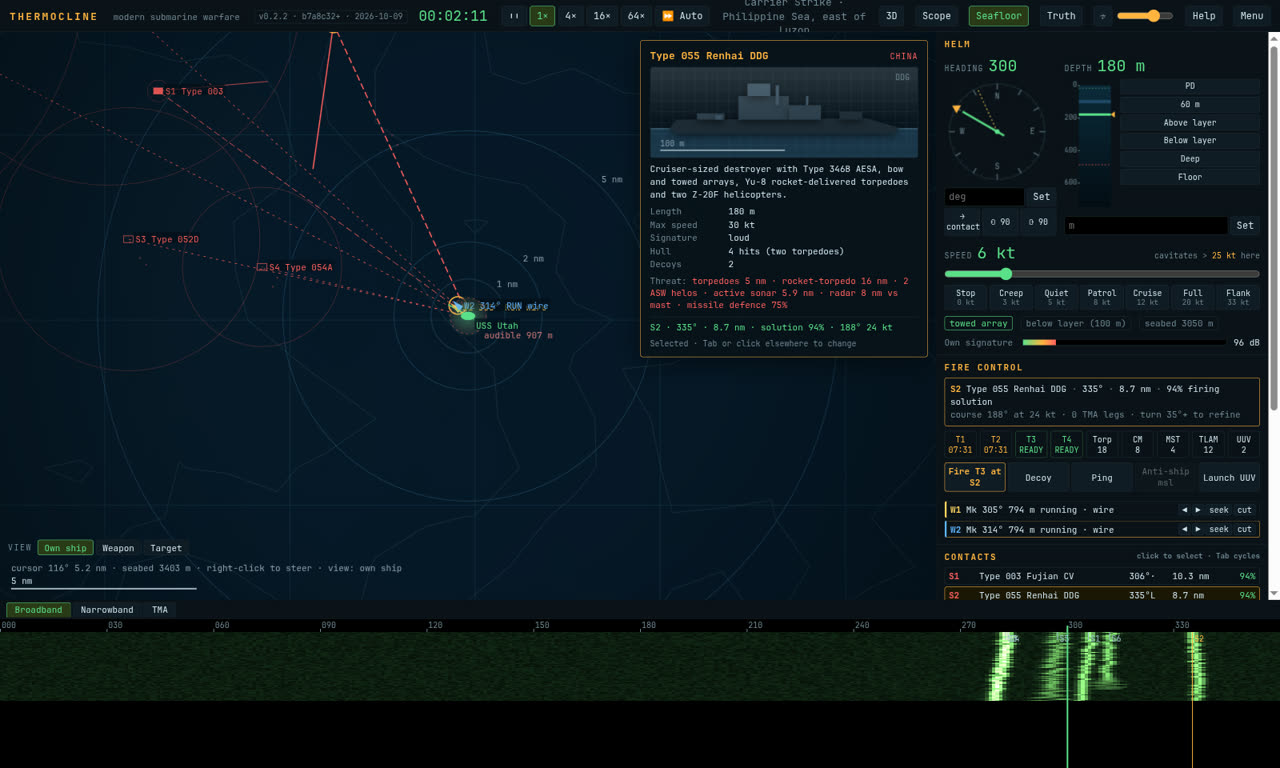Set speed to Flank 33 kt
Screen dimensions: 1280x768
pyautogui.click(x=1238, y=298)
